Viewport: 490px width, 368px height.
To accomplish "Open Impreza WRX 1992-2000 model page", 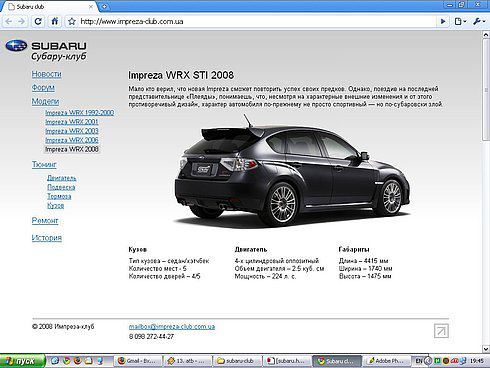I will coord(80,113).
